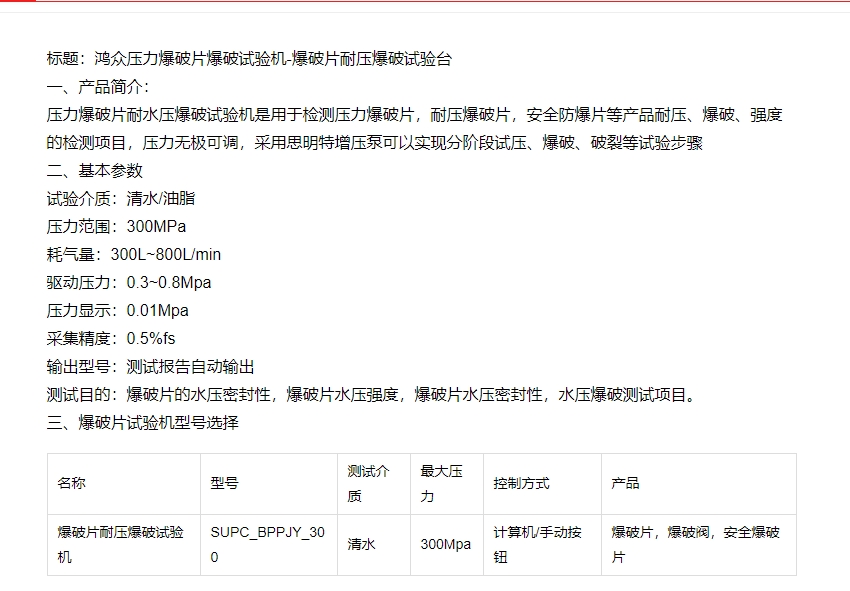Click the table header cell 控制方式
Image resolution: width=850 pixels, height=591 pixels.
pos(543,484)
